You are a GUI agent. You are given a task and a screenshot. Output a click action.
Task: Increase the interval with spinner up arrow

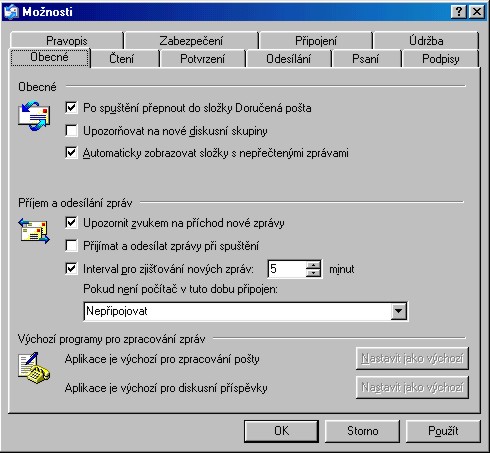tap(313, 265)
